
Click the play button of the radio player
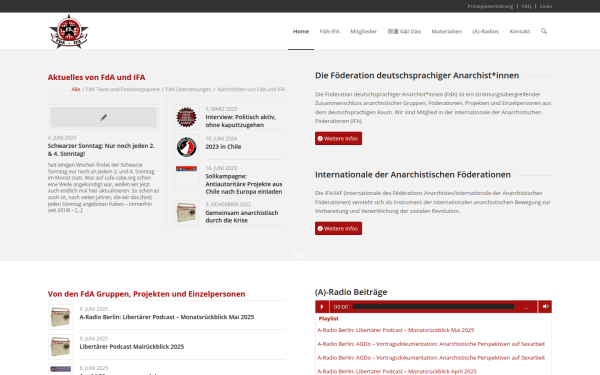coord(322,307)
